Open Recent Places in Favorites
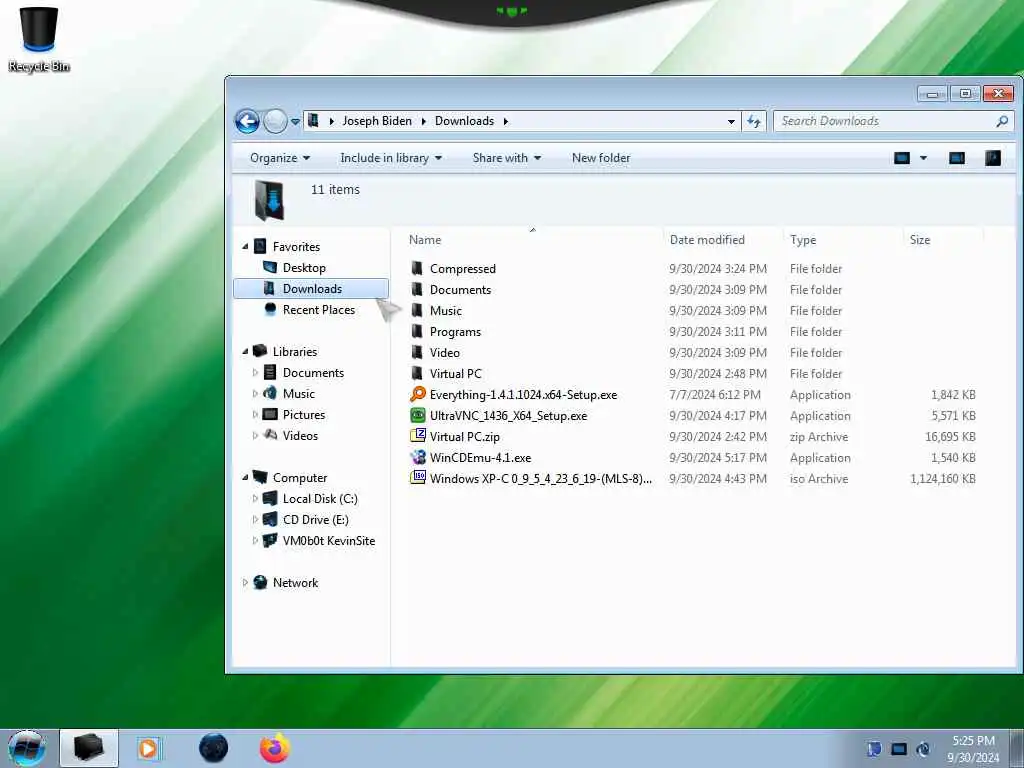The height and width of the screenshot is (768, 1024). coord(319,310)
